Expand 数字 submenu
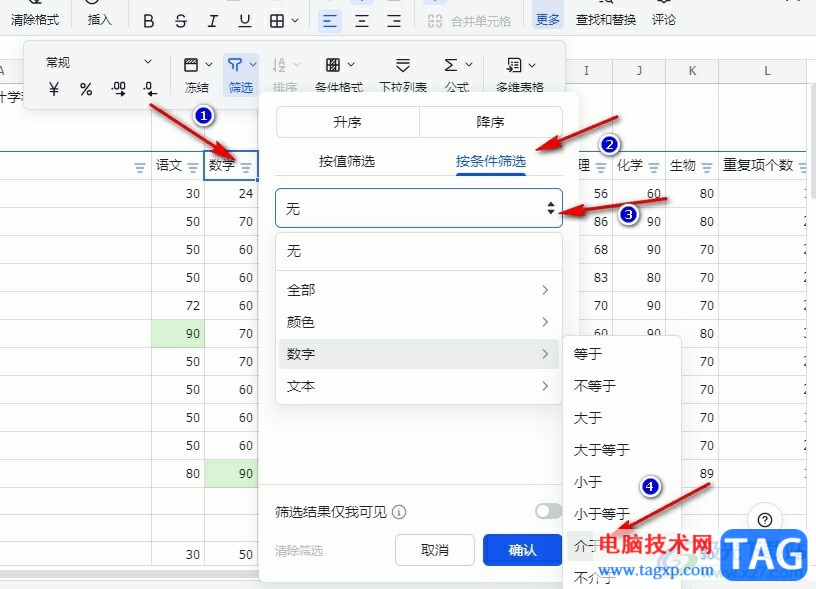This screenshot has width=816, height=589. click(419, 354)
